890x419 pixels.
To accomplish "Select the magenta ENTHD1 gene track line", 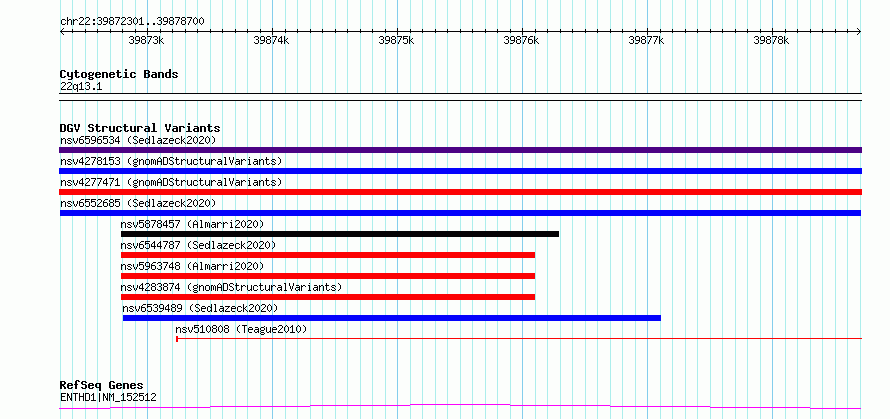I will point(460,407).
